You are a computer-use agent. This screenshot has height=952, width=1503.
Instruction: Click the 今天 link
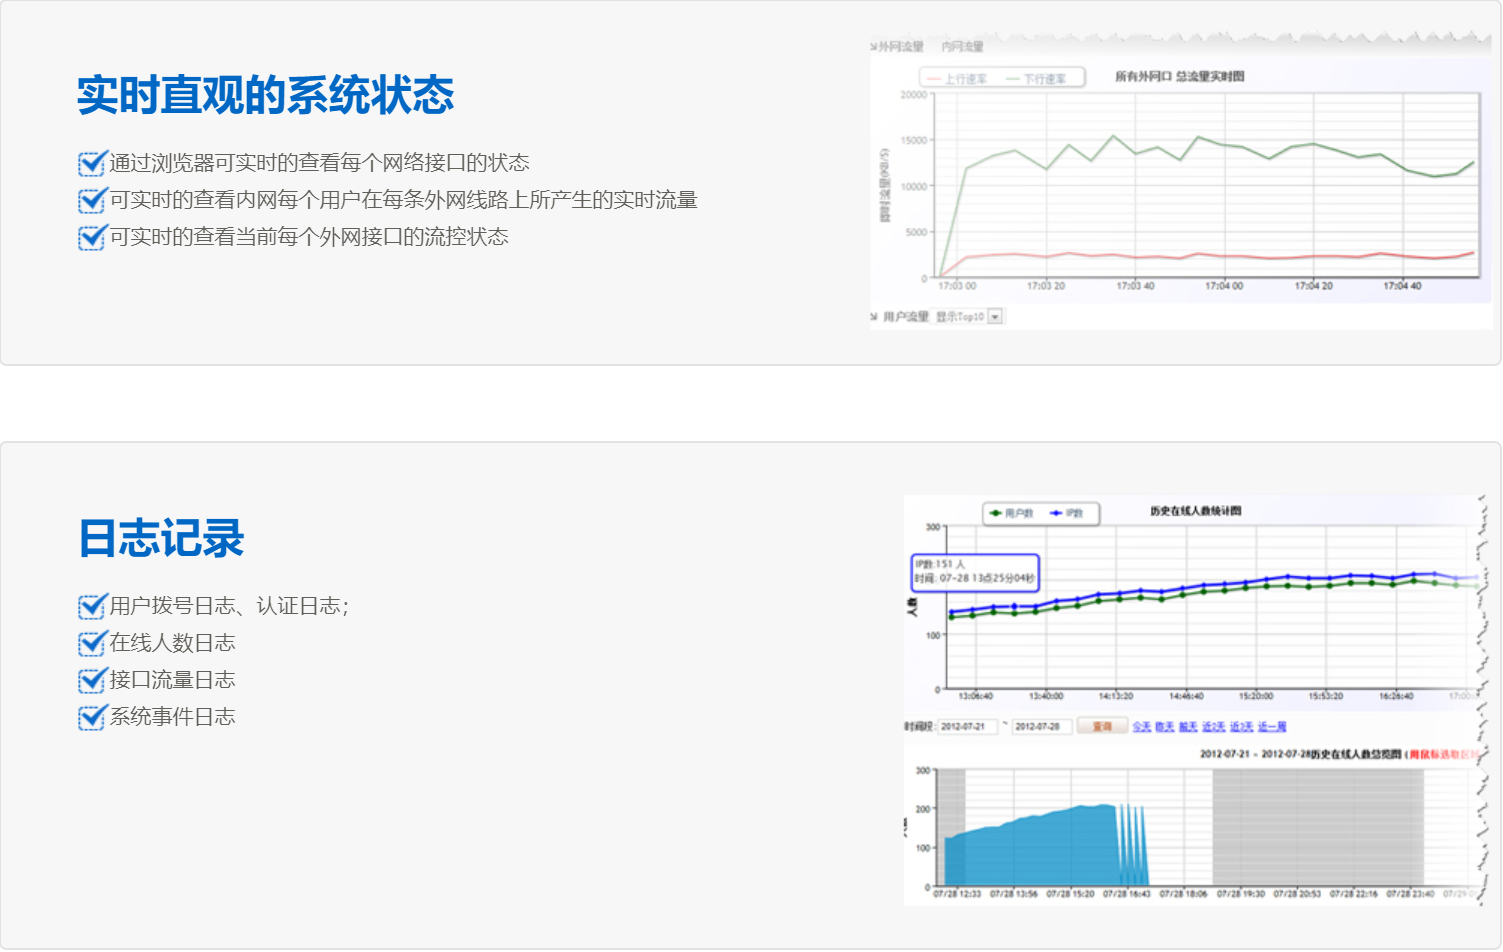1142,727
